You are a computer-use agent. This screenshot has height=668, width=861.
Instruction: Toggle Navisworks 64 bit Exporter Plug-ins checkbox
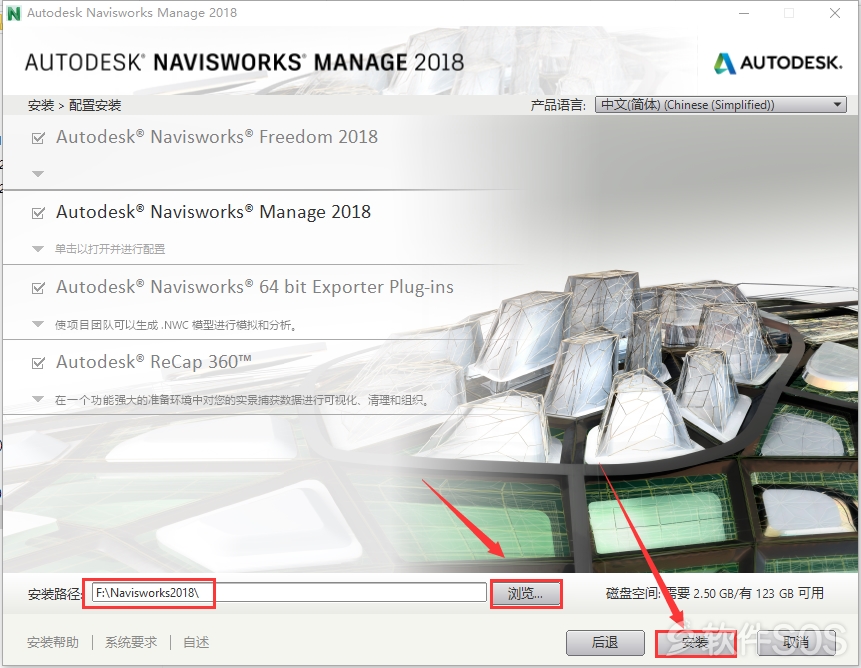(x=38, y=288)
